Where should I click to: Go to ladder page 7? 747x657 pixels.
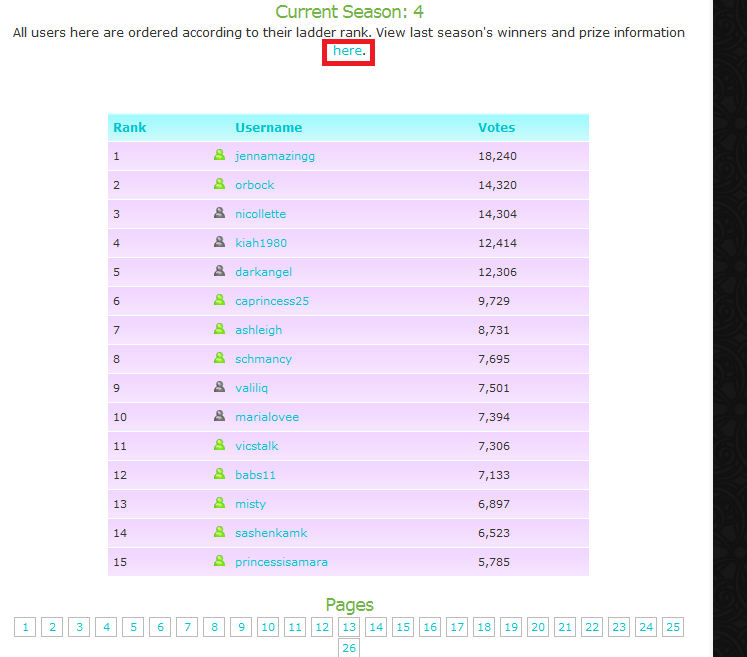(x=187, y=627)
